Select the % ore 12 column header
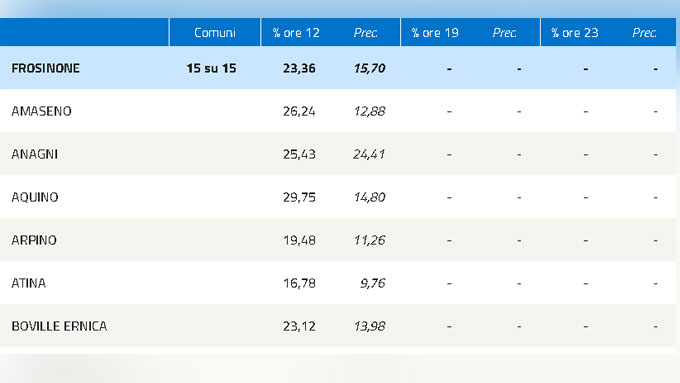Screen dimensions: 680x383 tap(296, 33)
